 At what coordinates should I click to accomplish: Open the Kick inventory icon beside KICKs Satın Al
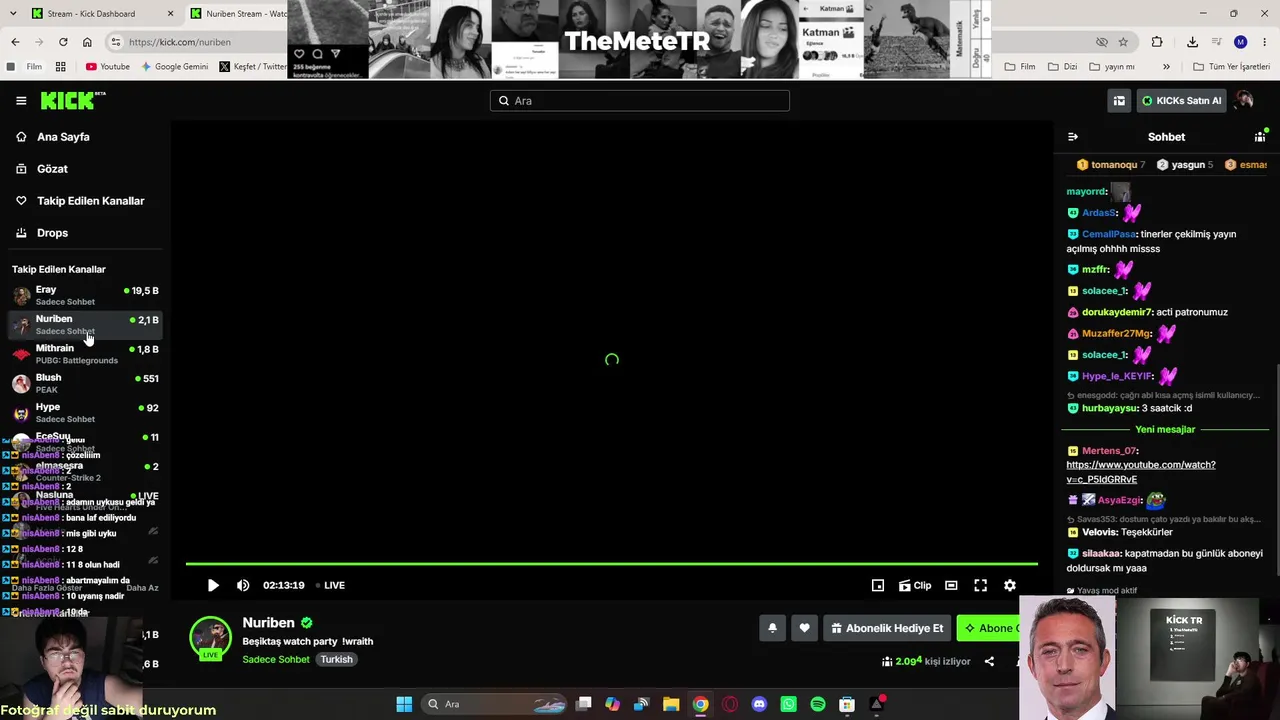(1119, 101)
